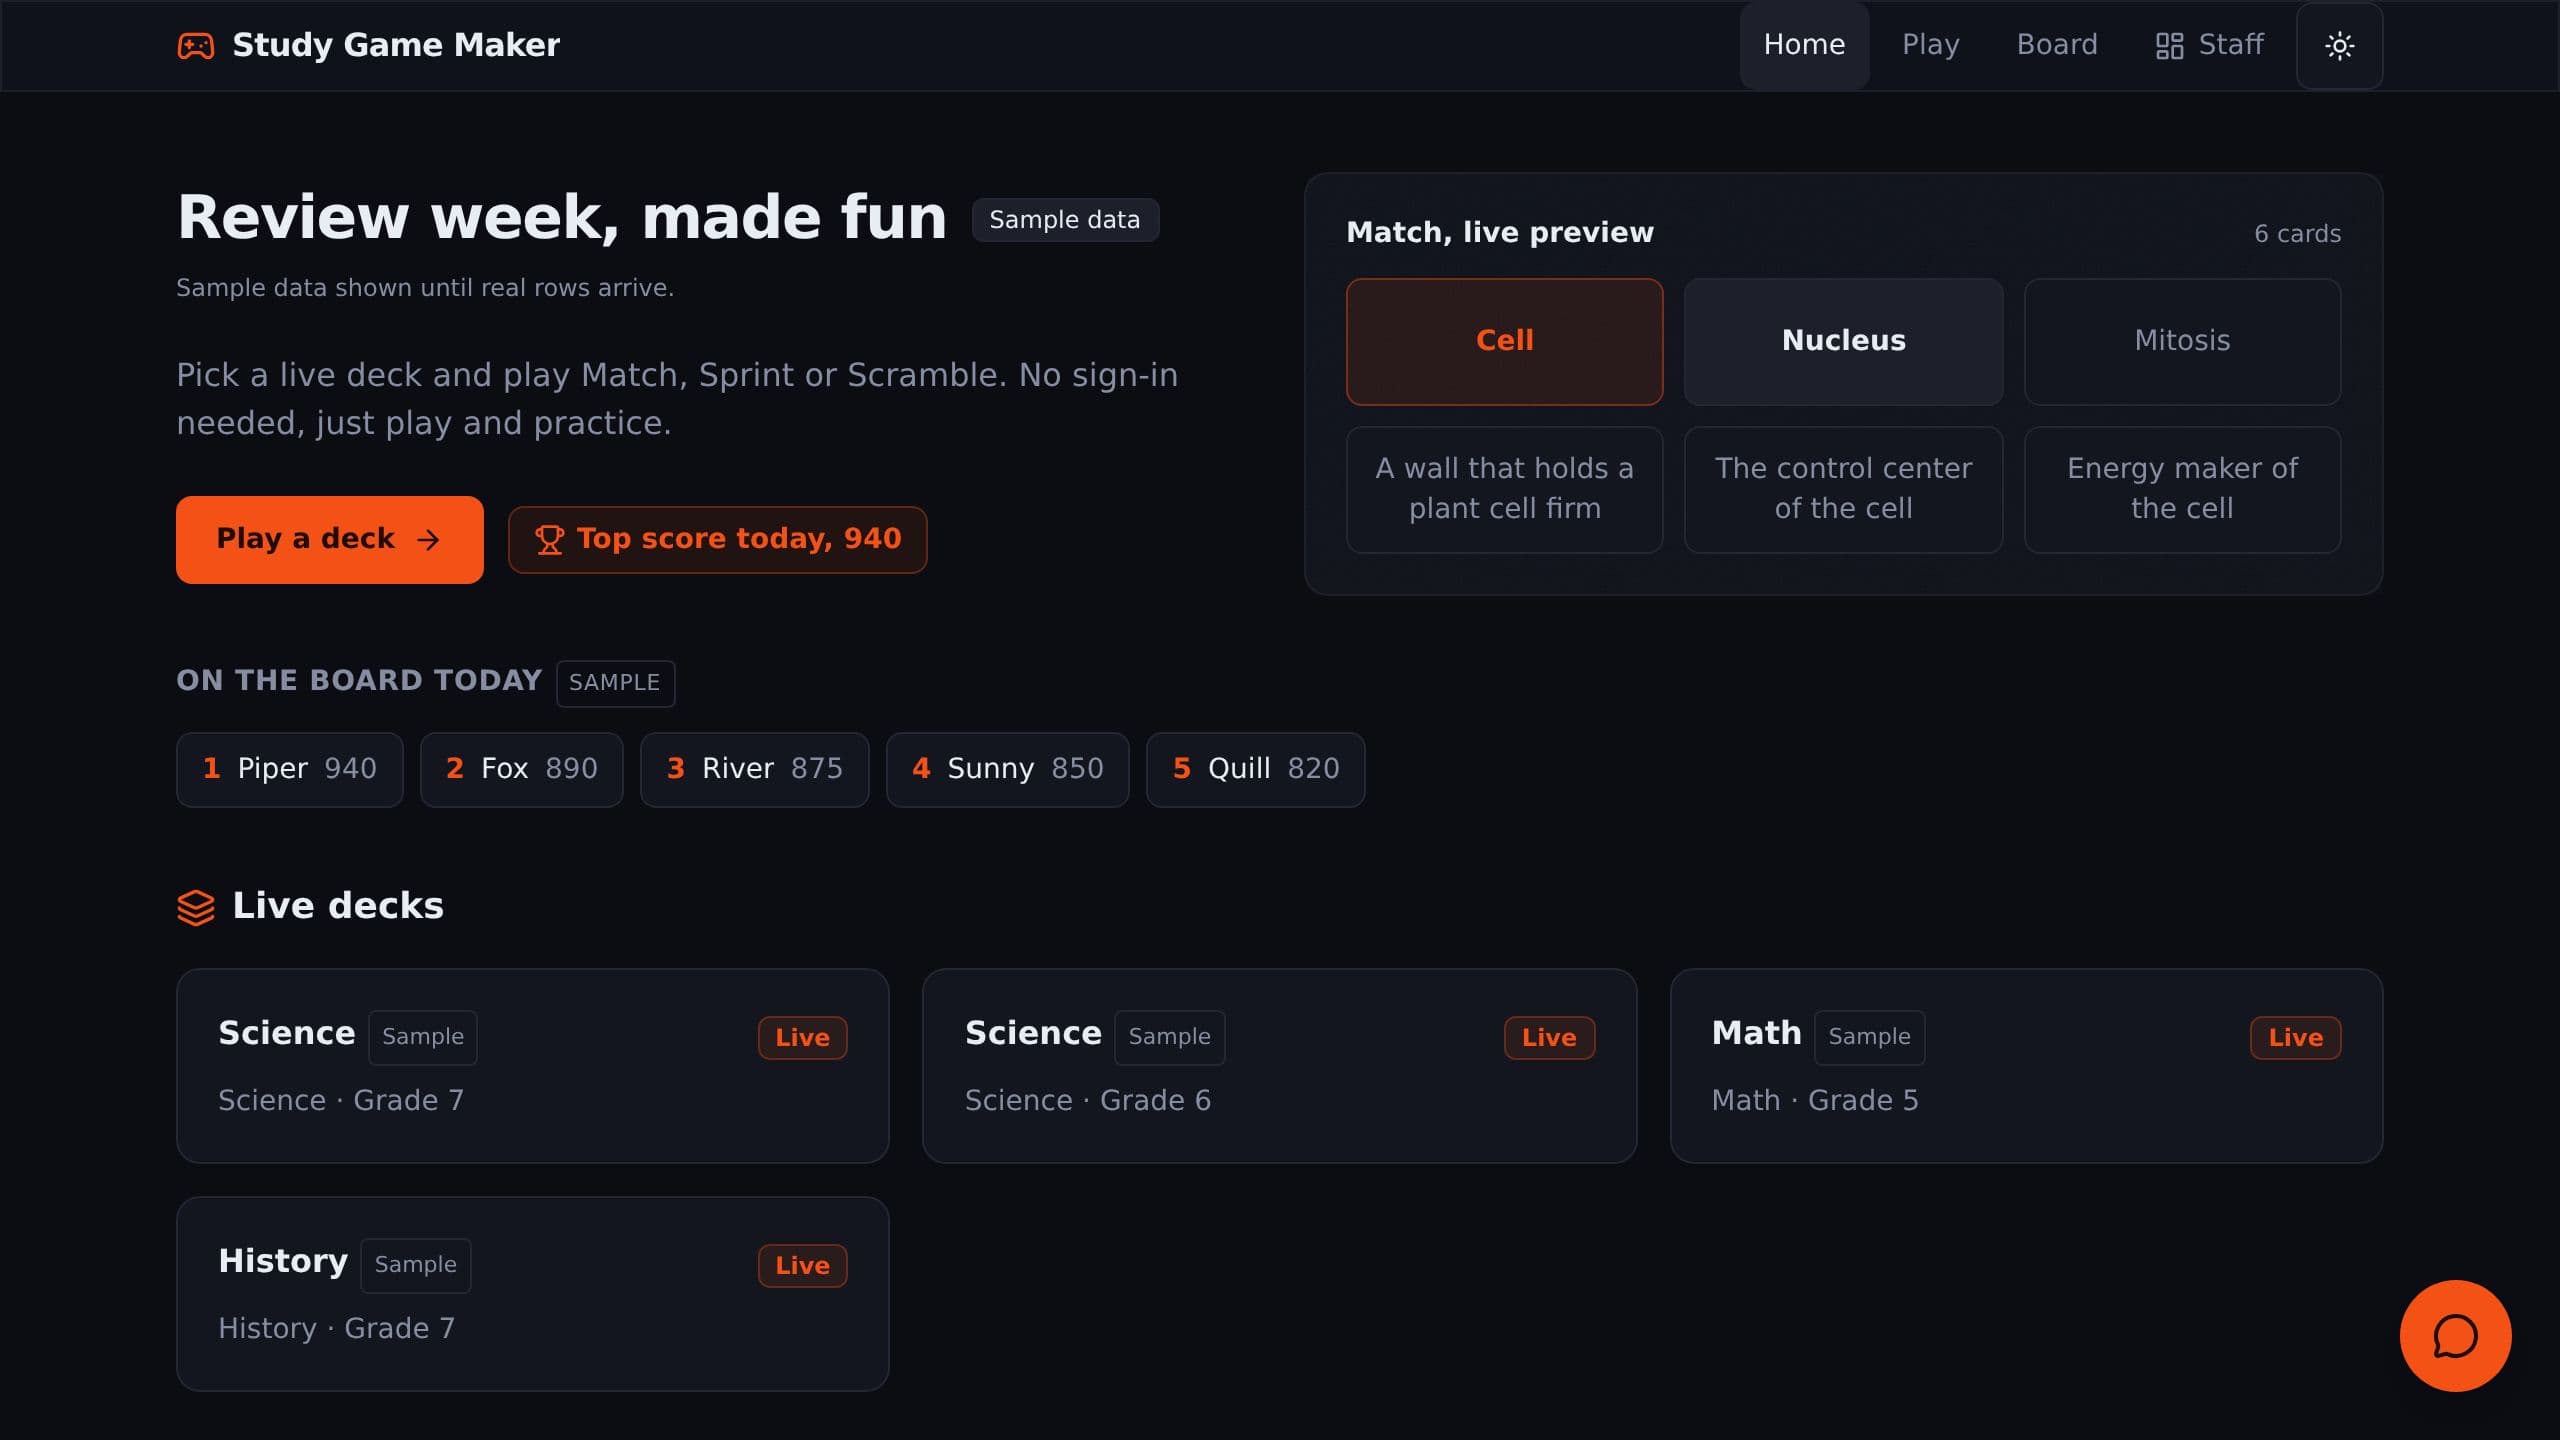Click the arrow icon in Play a deck

coord(428,540)
